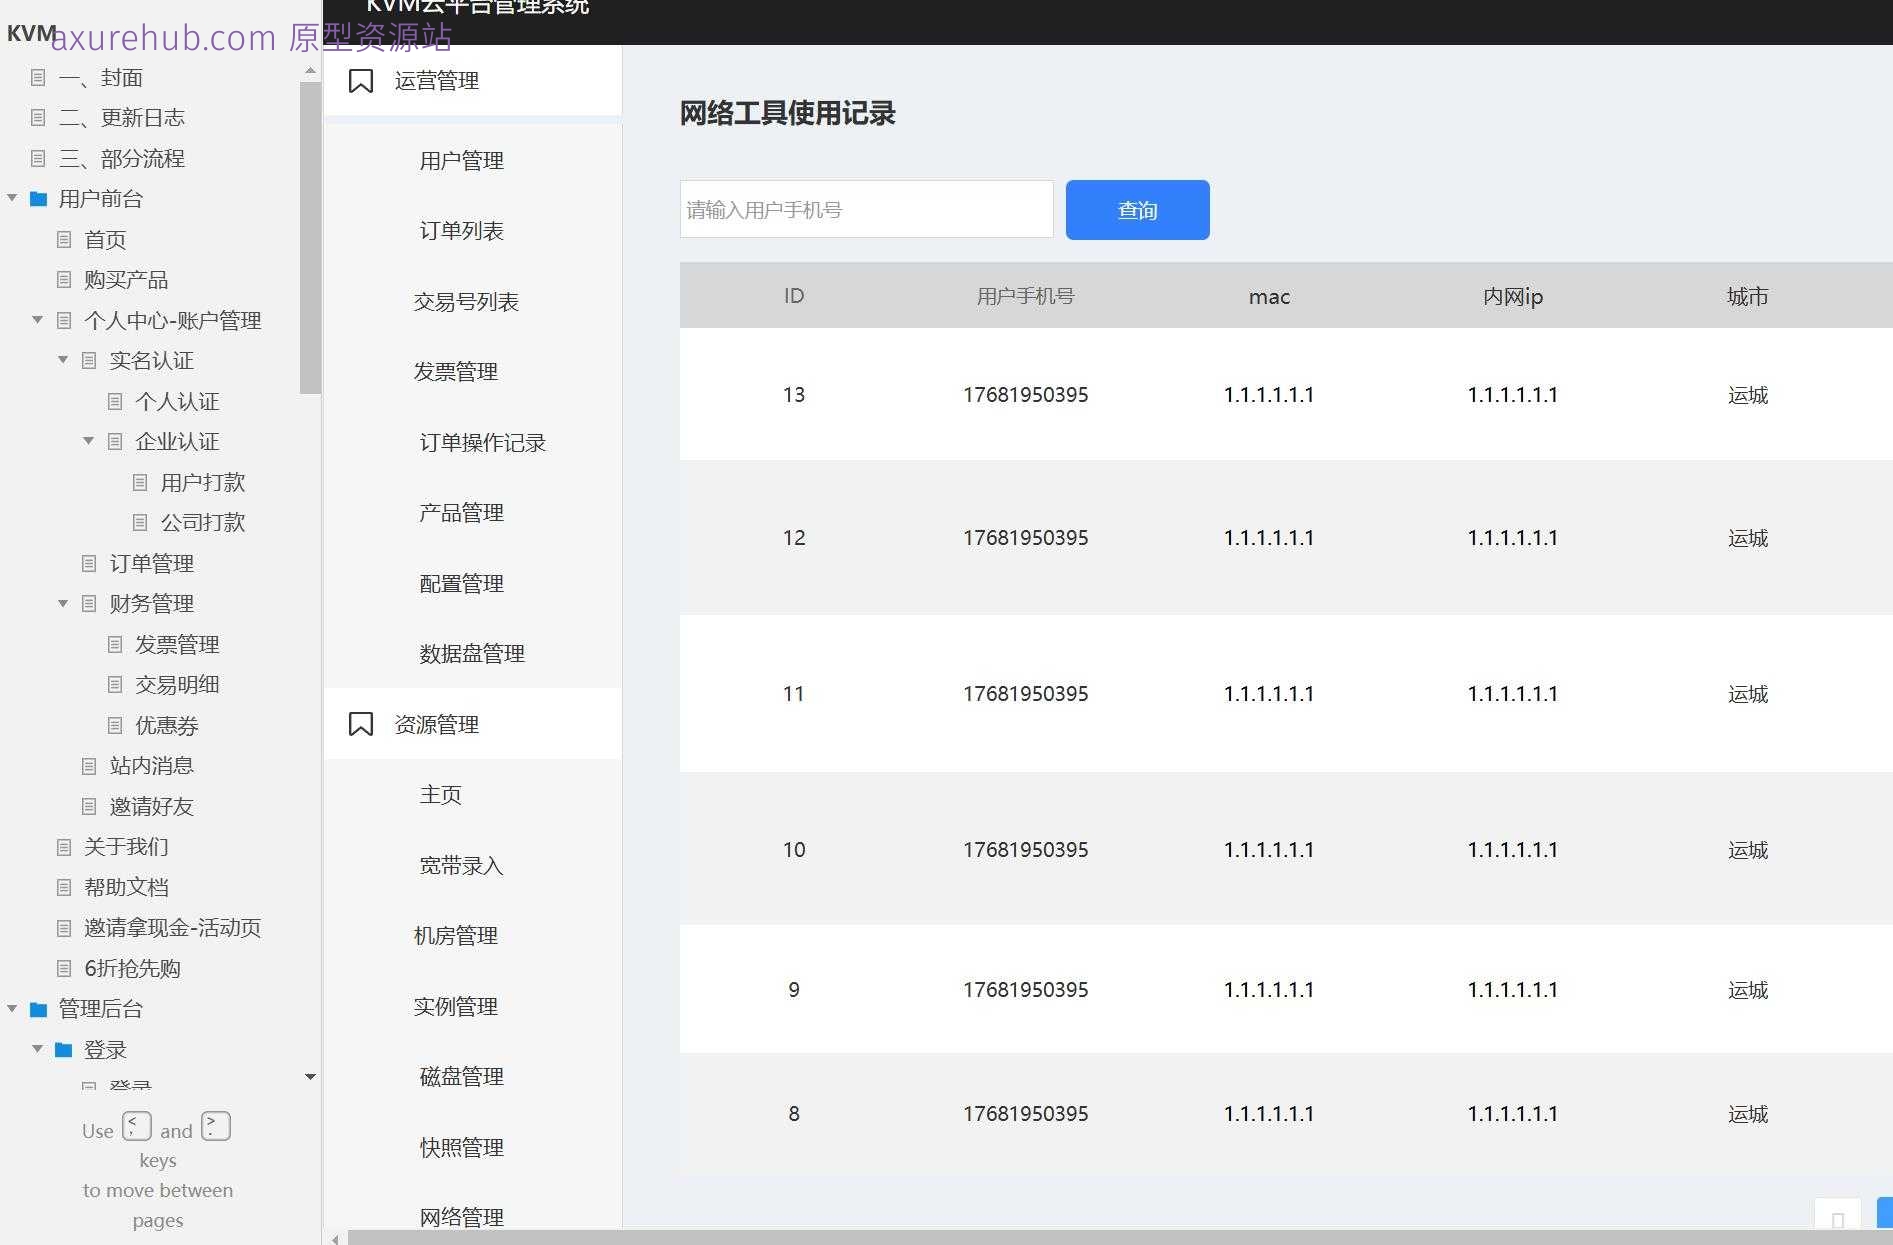This screenshot has width=1893, height=1245.
Task: Collapse the 企业认证 branch
Action: click(x=88, y=441)
